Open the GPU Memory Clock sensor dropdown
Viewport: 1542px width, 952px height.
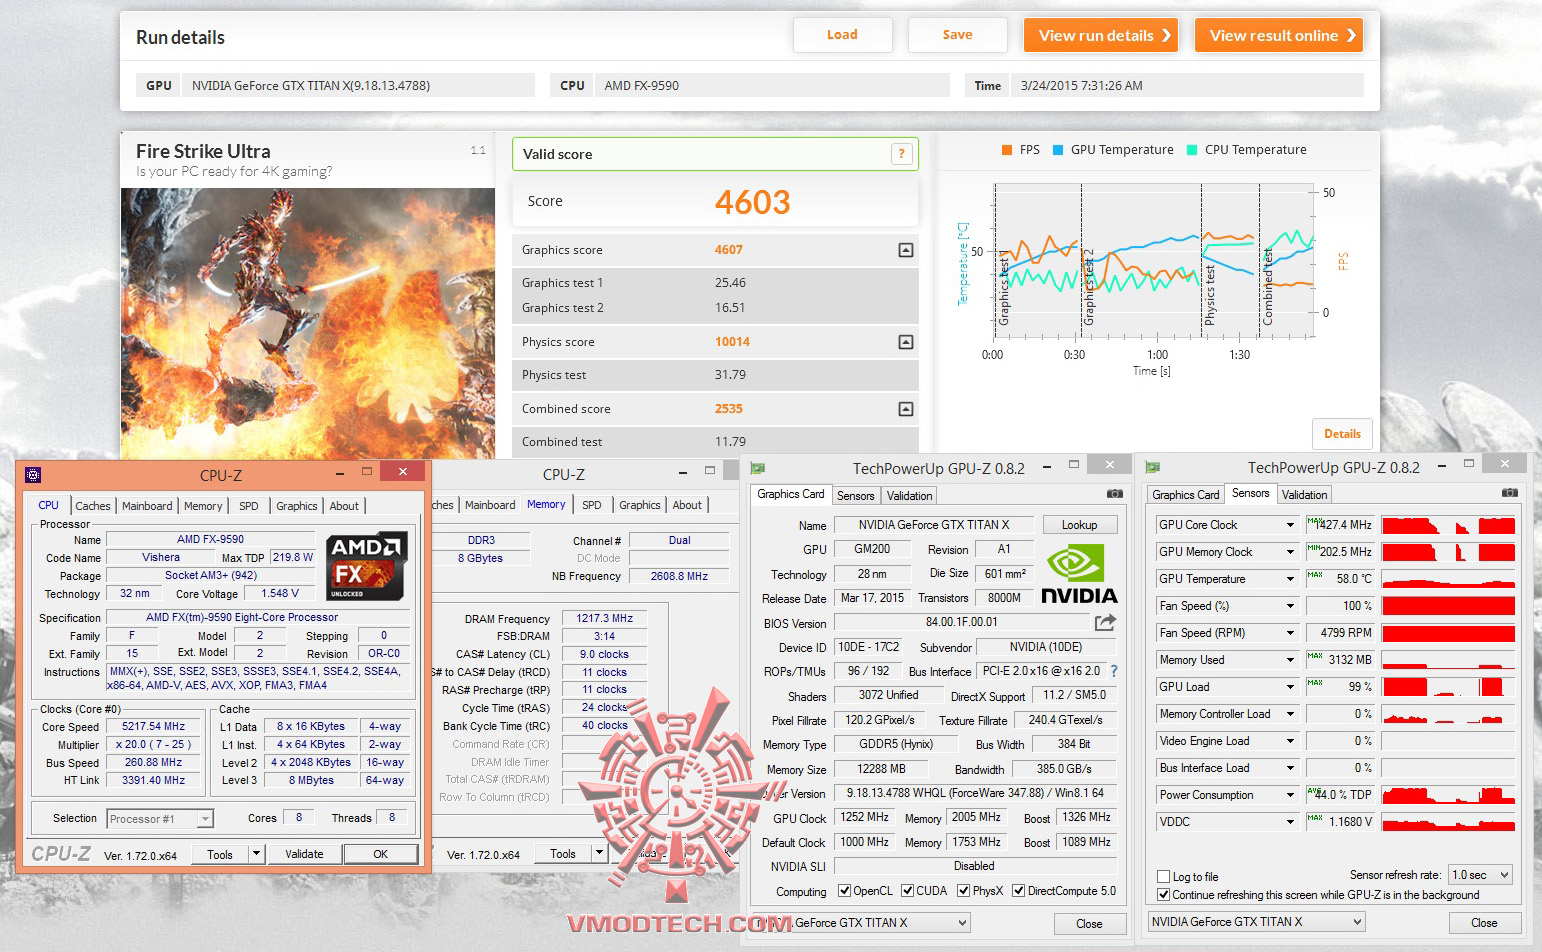point(1290,552)
